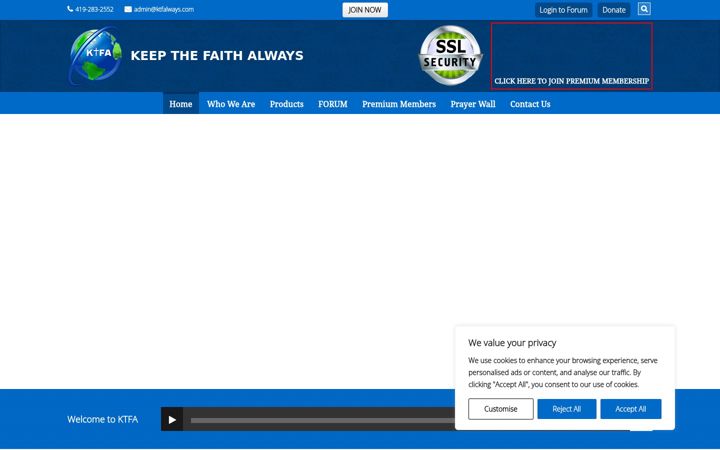Click the Donate button
720x450 pixels.
(613, 10)
